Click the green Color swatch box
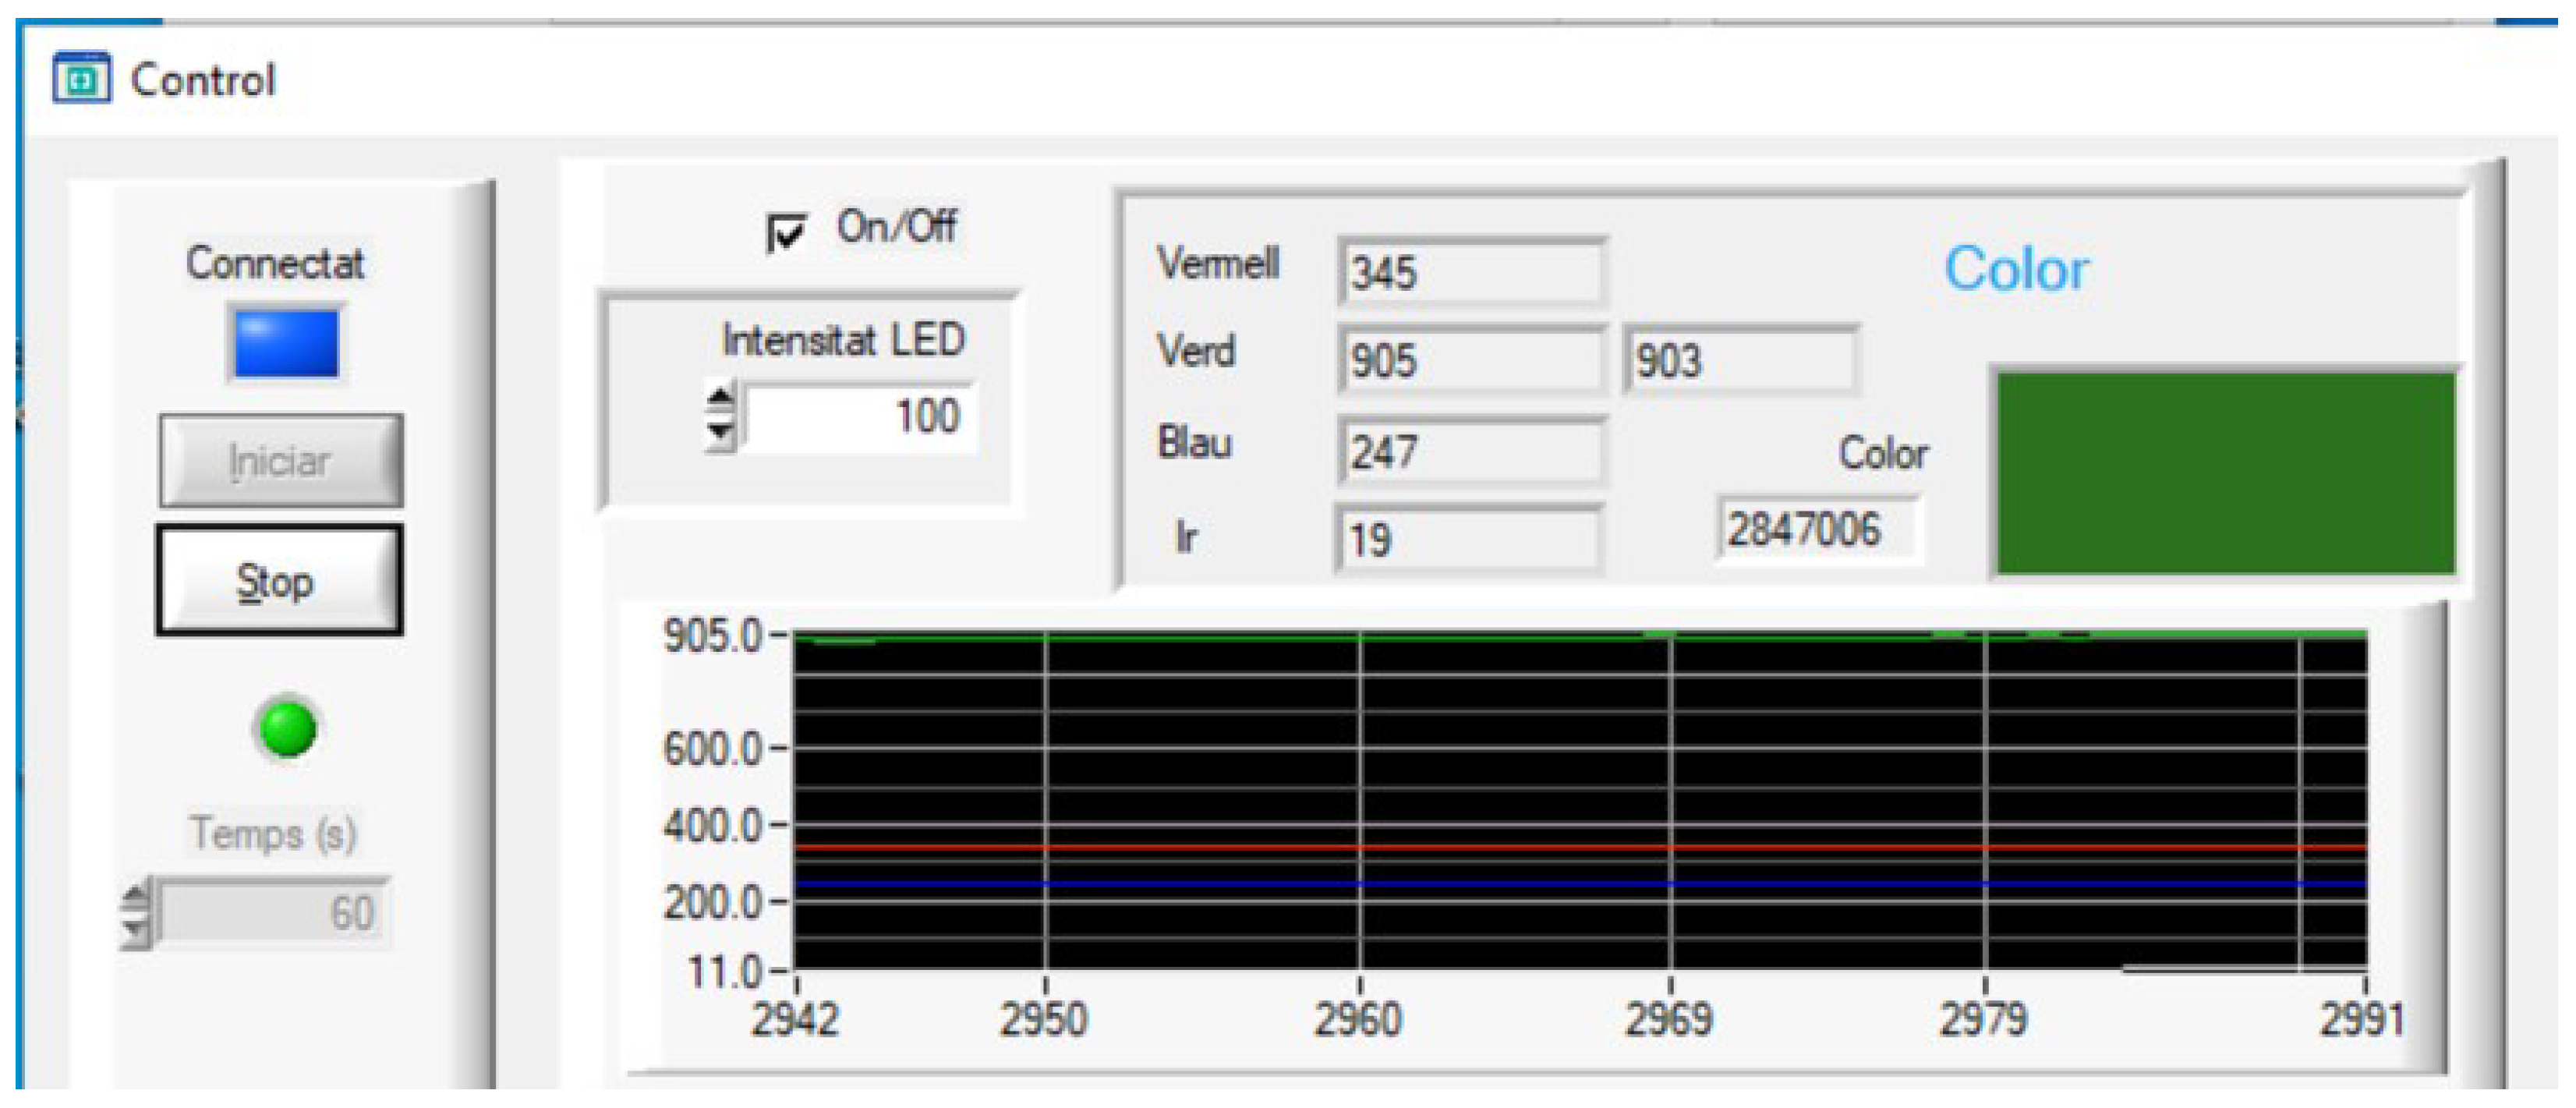Screen dimensions: 2576x1108 (2226, 474)
